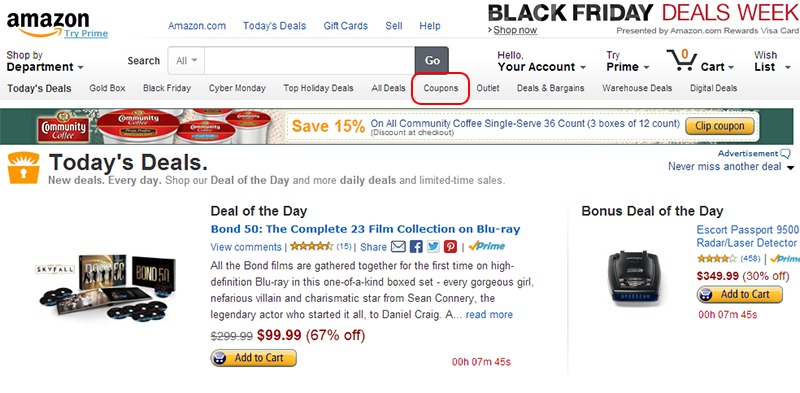Add Bond 50 collection to cart
This screenshot has width=800, height=393.
pyautogui.click(x=254, y=358)
